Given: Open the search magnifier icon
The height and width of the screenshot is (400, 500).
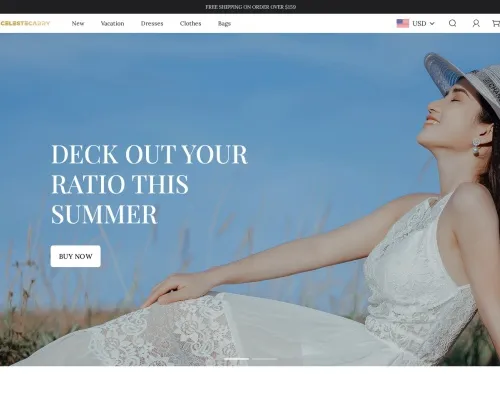Looking at the screenshot, I should (x=452, y=23).
